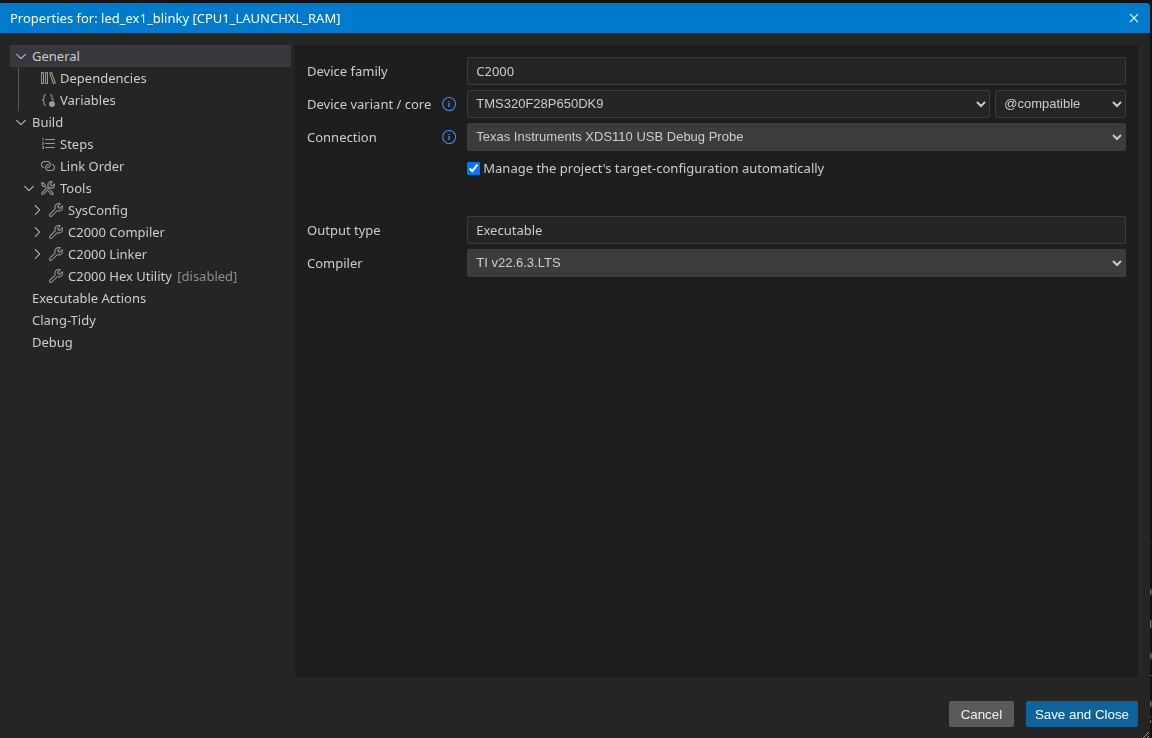Click info icon beside Device variant / core

[449, 104]
